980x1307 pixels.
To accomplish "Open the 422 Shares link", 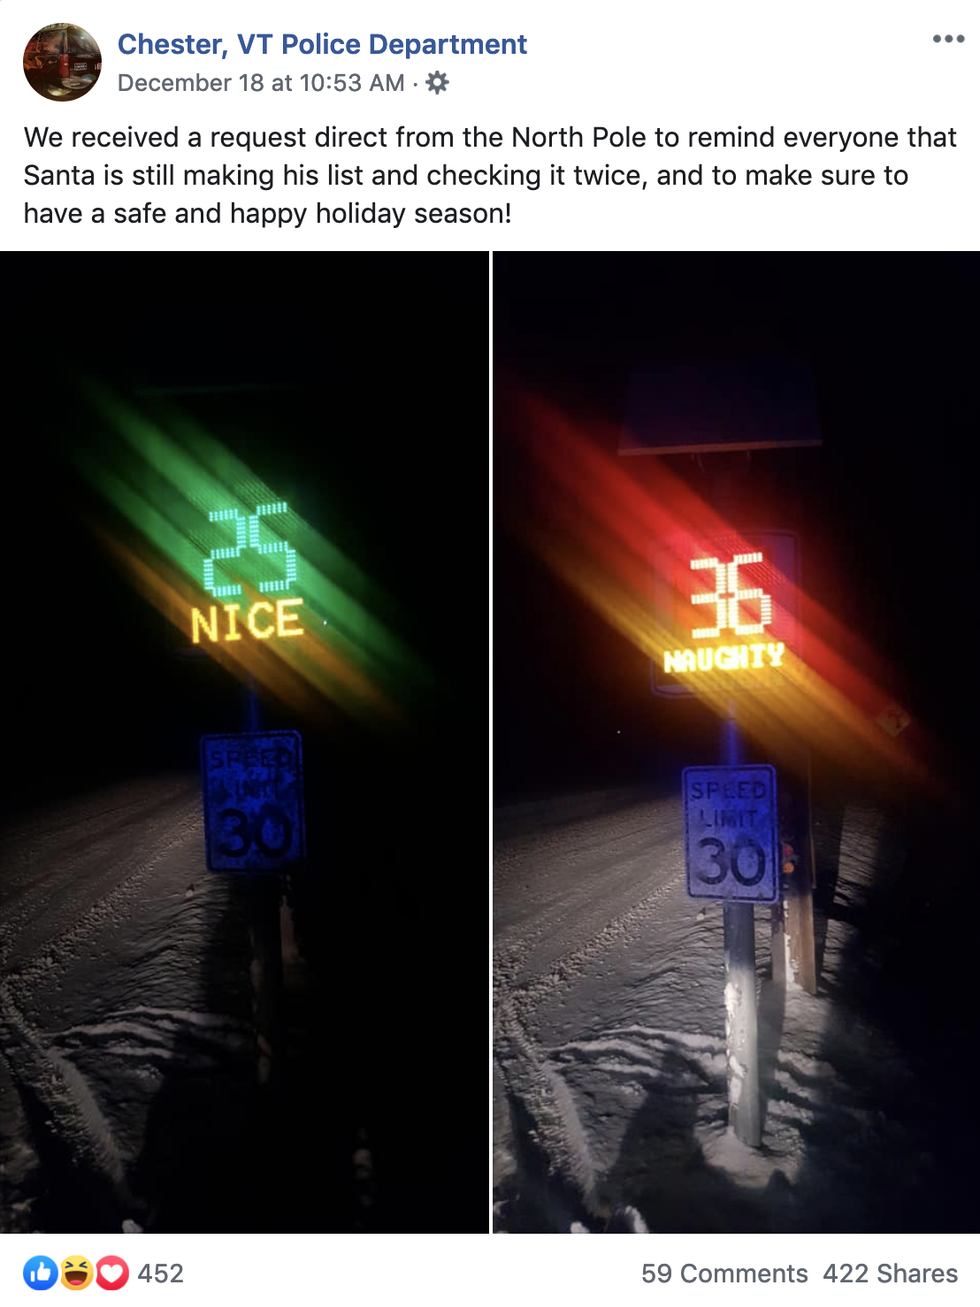I will pos(890,1273).
